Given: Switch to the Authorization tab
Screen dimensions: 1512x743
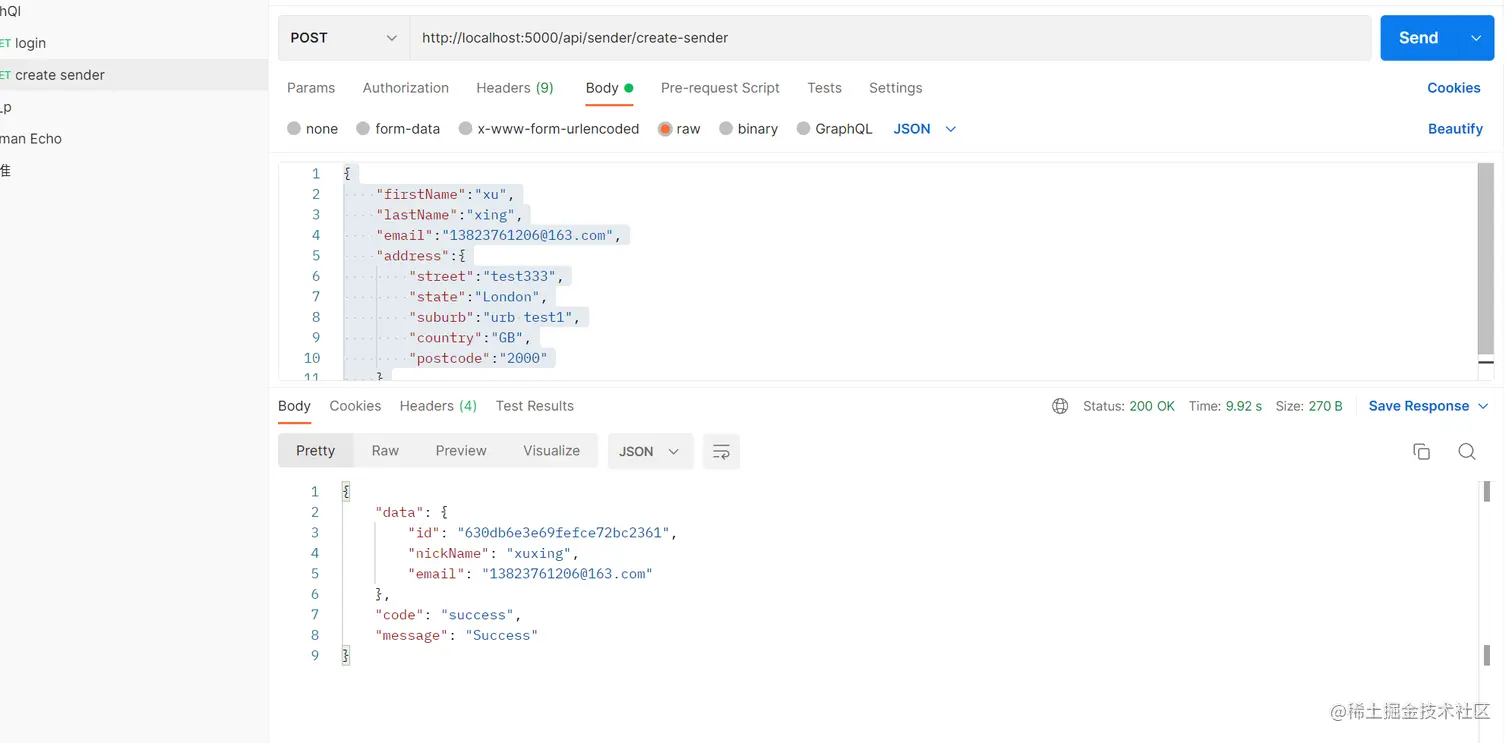Looking at the screenshot, I should [406, 88].
